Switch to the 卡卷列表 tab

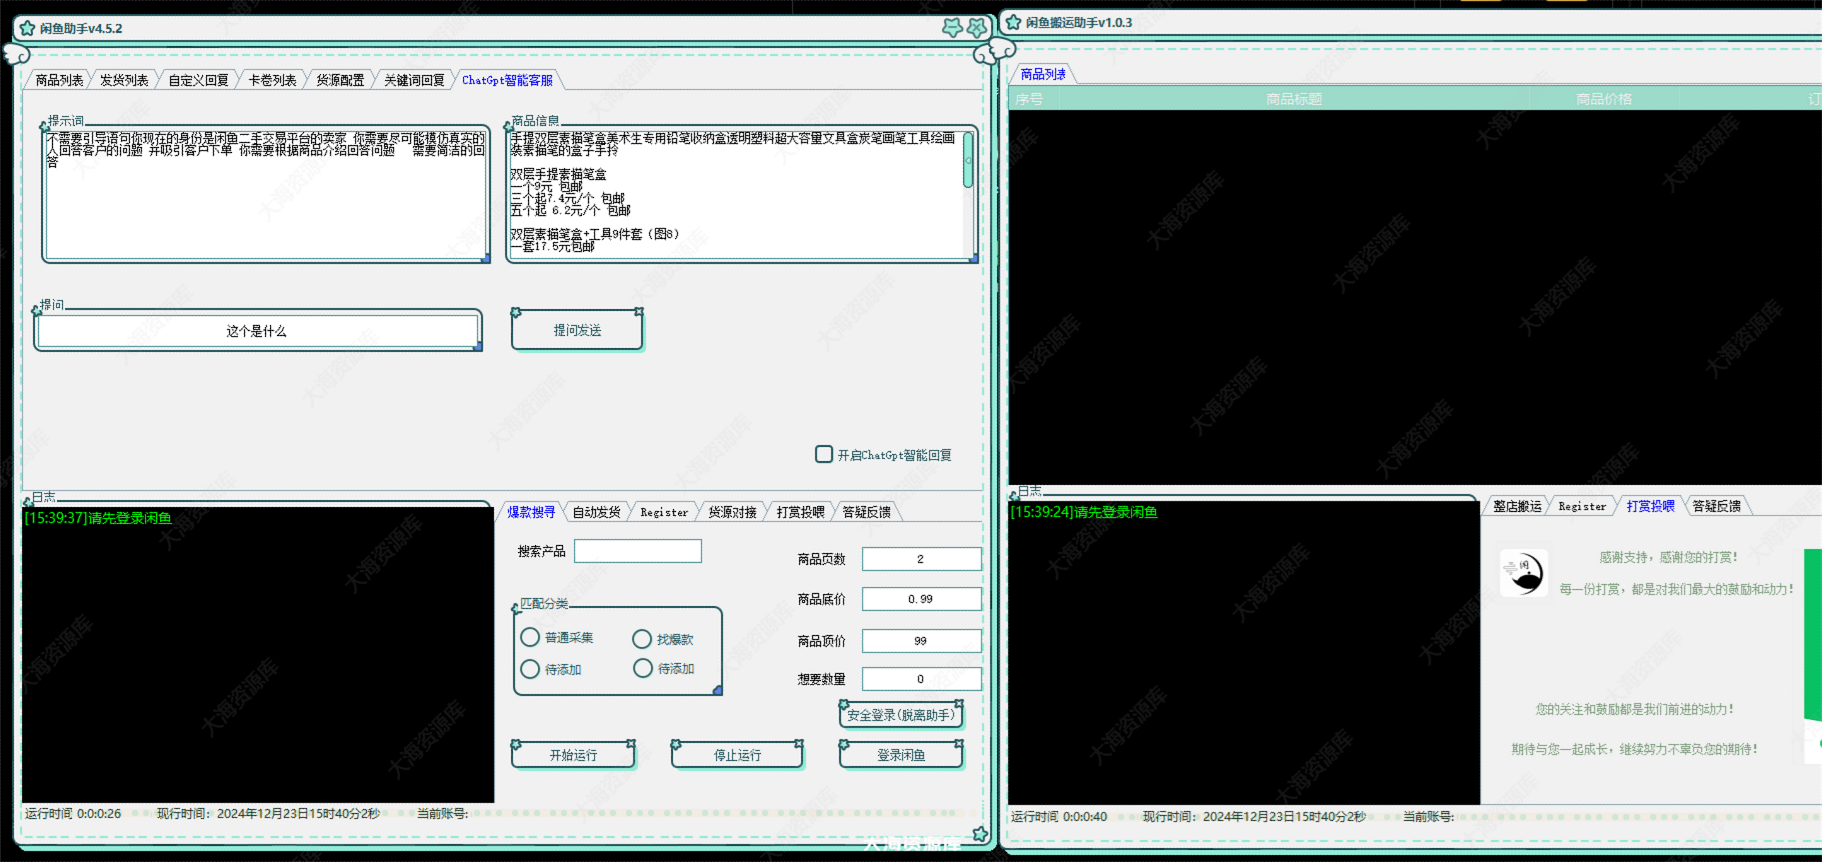272,80
